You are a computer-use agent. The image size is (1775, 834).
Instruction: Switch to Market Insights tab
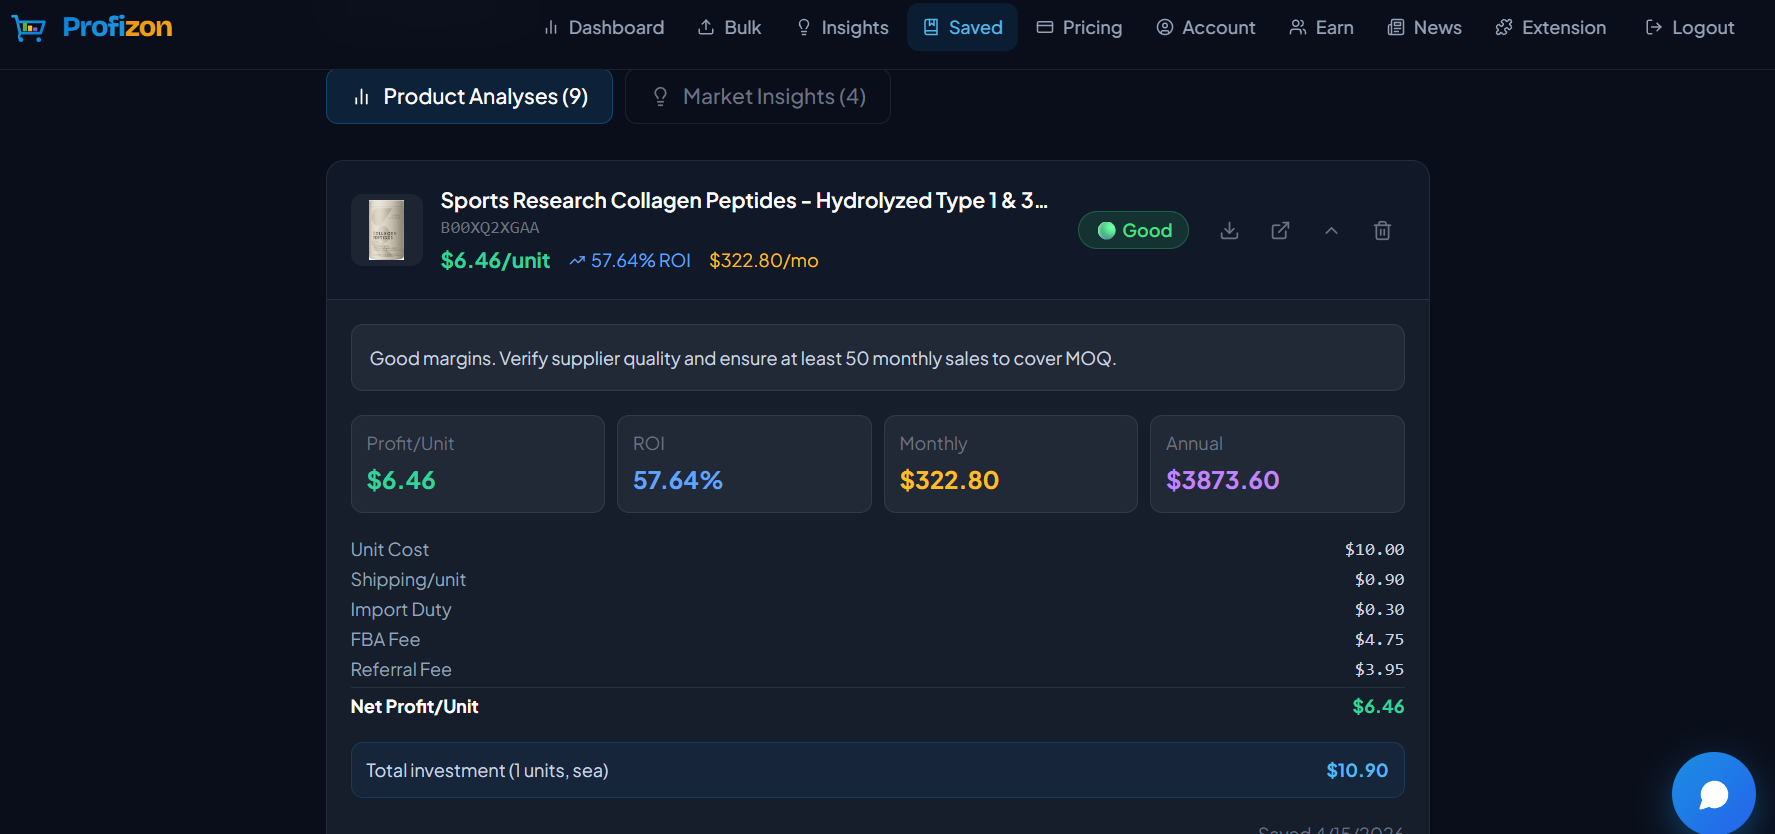[757, 97]
